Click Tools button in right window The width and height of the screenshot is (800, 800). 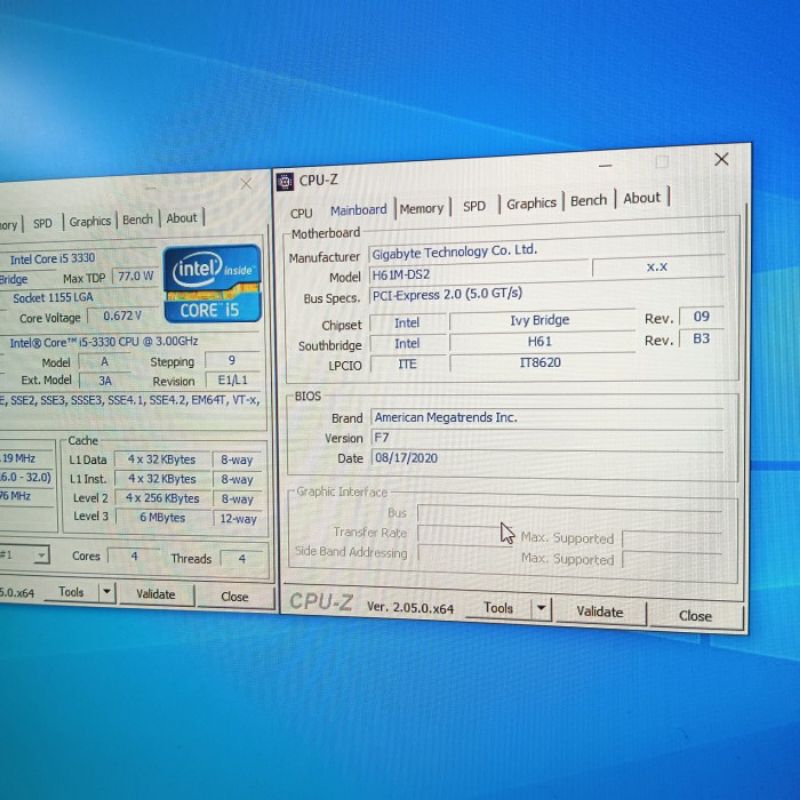[x=498, y=608]
